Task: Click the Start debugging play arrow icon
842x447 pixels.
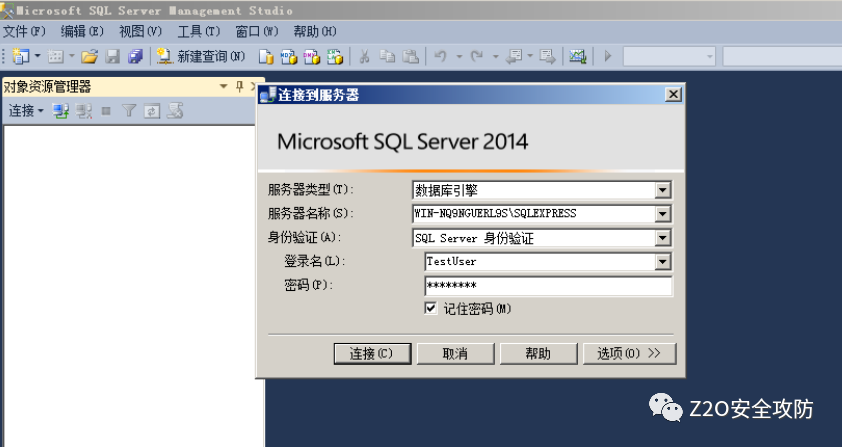Action: pos(608,56)
